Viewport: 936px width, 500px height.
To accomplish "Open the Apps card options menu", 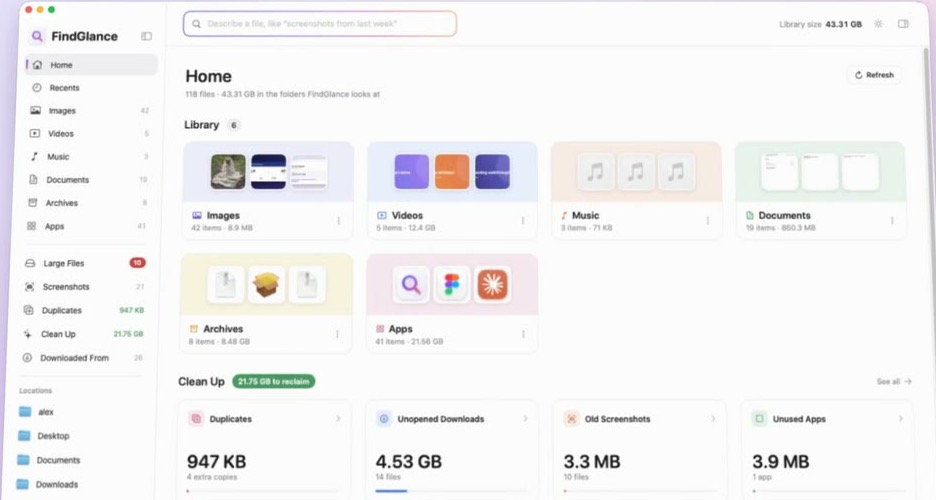I will pyautogui.click(x=523, y=334).
